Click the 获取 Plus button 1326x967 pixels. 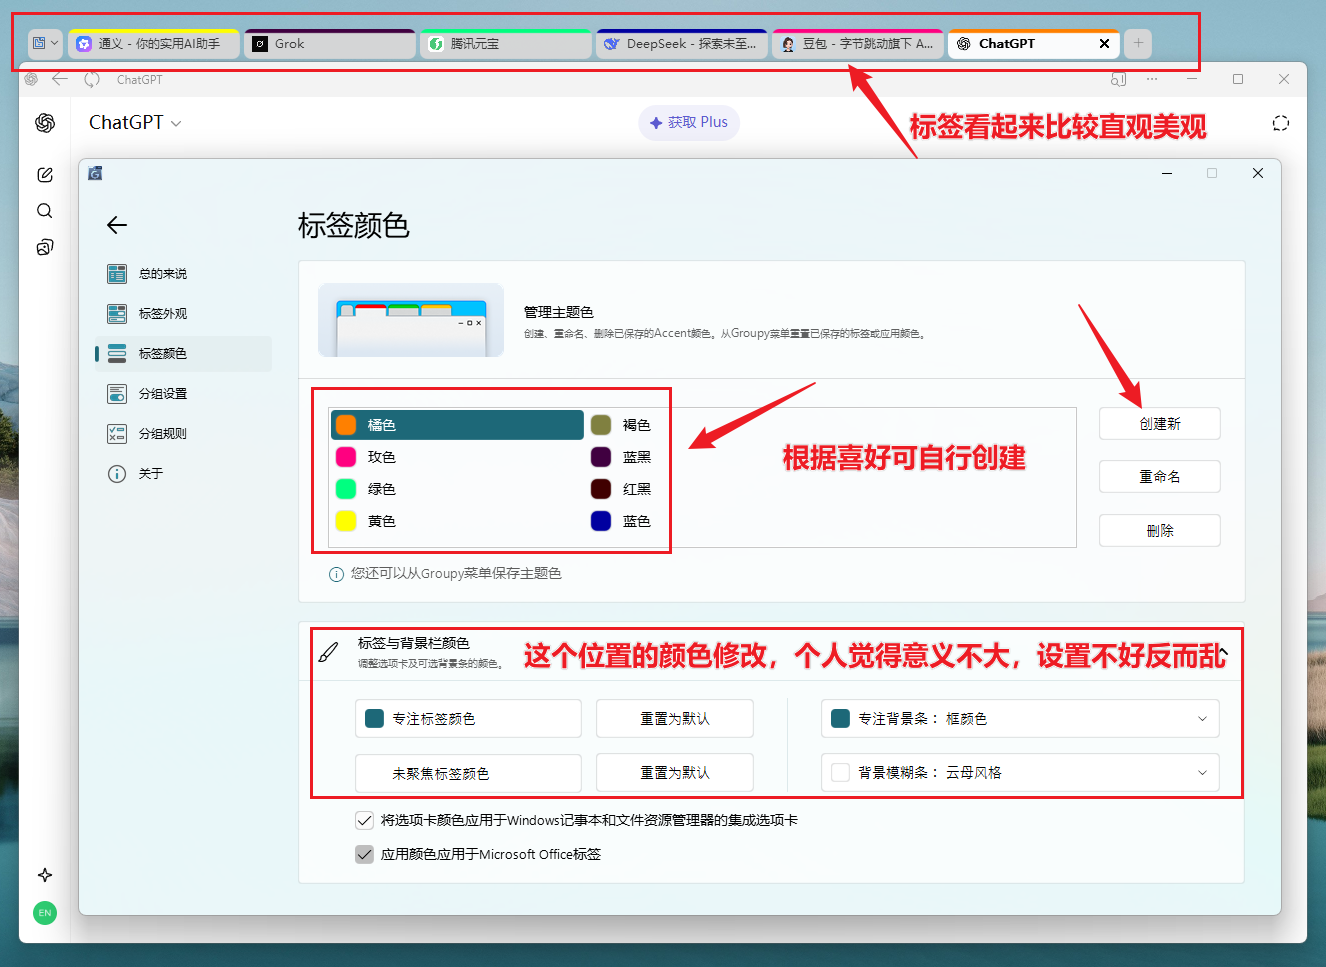pyautogui.click(x=689, y=122)
